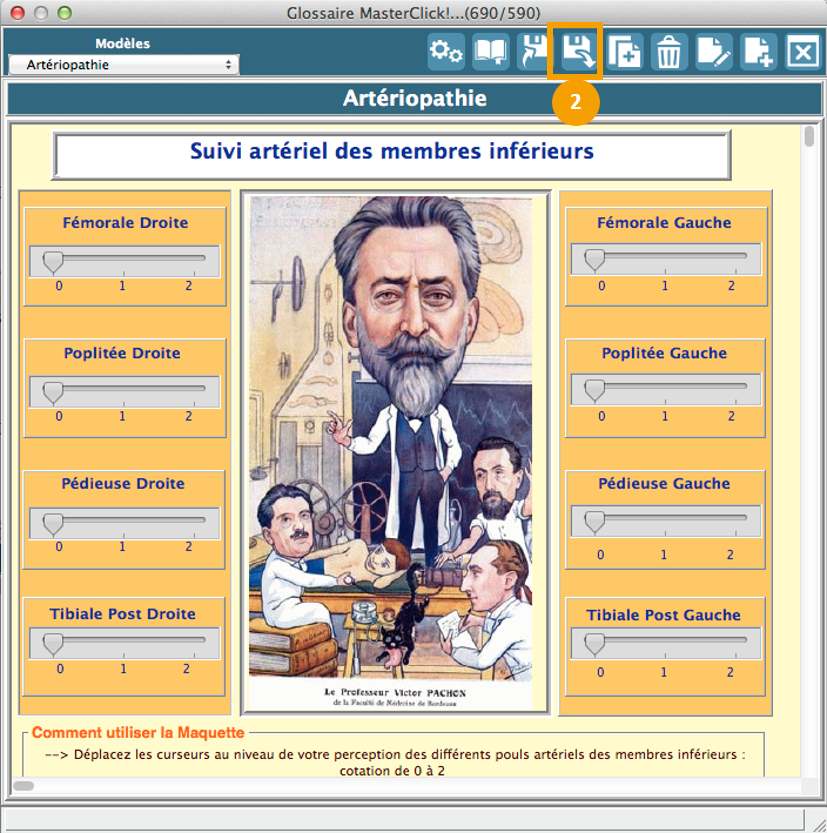Click the Pédieuse Gauche slider
Viewport: 827px width, 833px height.
click(x=664, y=520)
